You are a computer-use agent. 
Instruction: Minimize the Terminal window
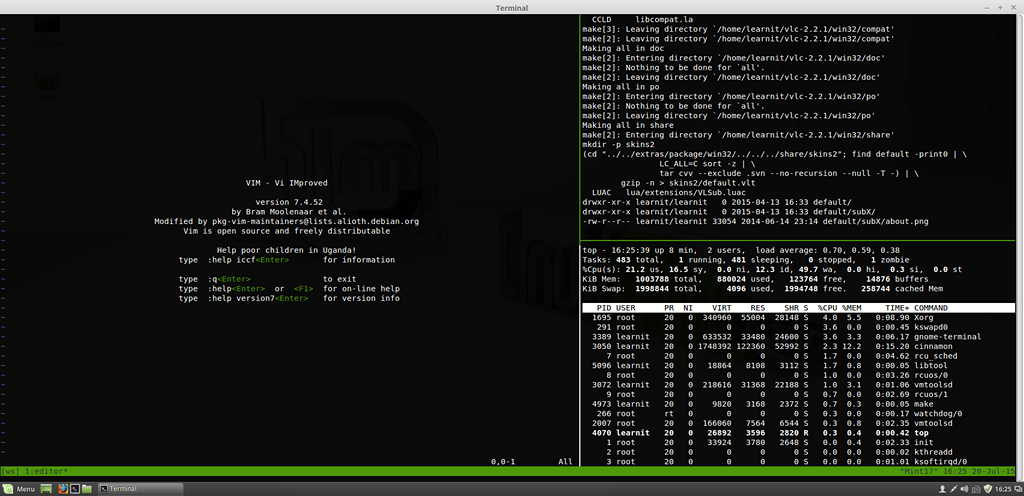pyautogui.click(x=989, y=7)
